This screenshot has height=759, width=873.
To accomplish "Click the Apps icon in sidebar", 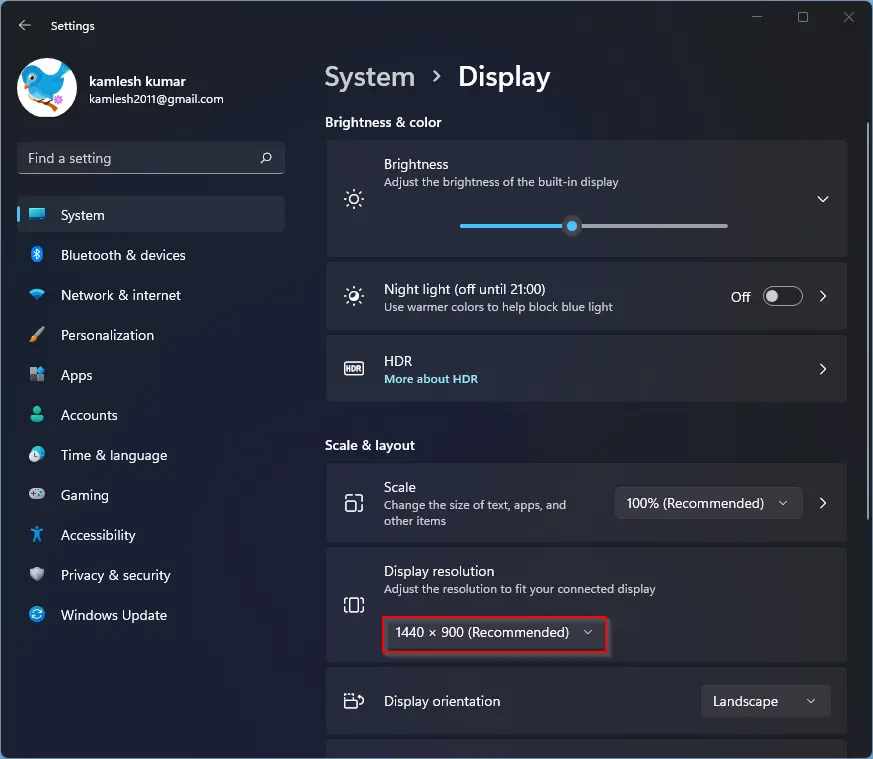I will click(37, 374).
